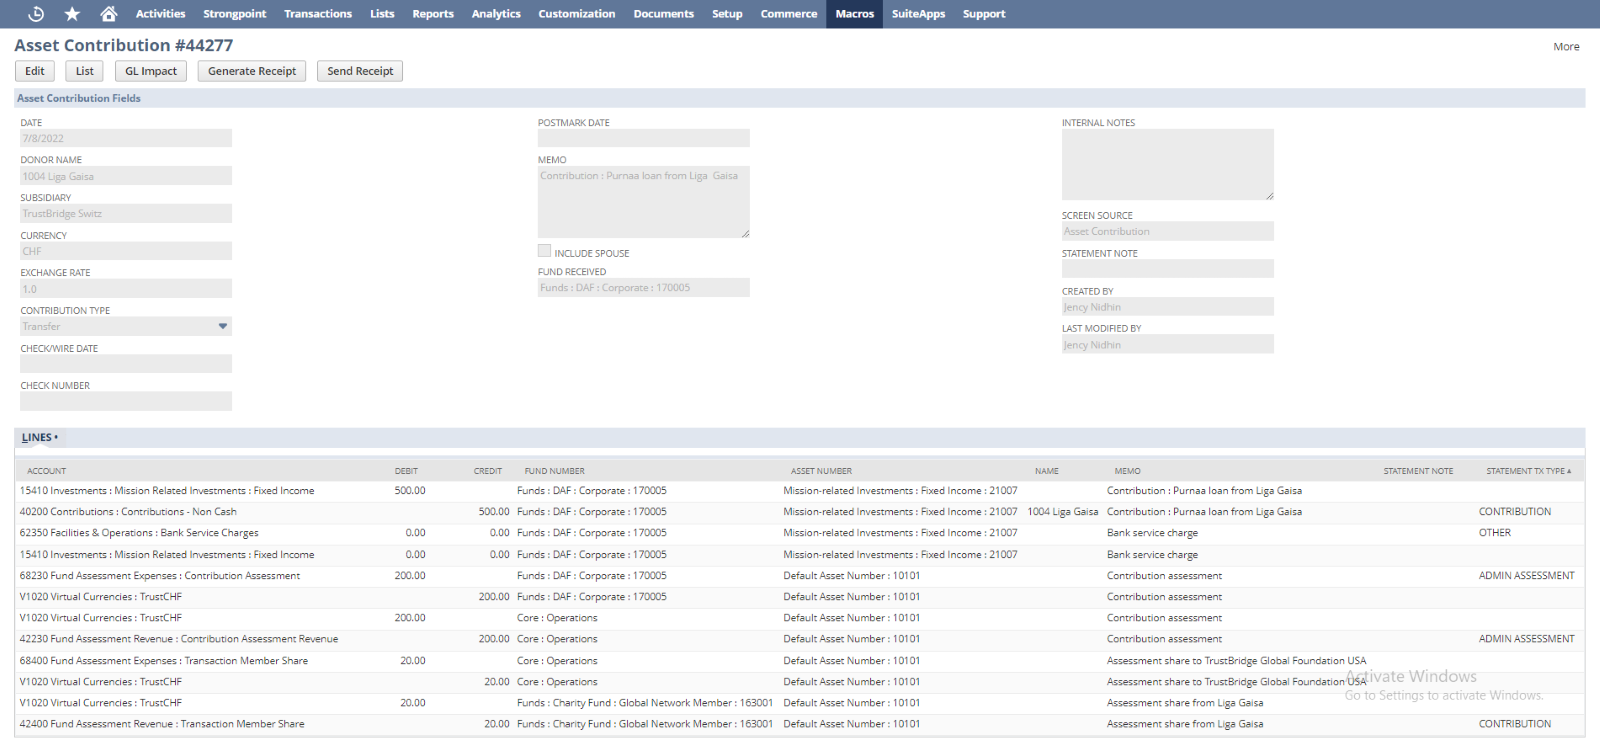Toggle the Include Spouse checkbox
The width and height of the screenshot is (1600, 741).
pyautogui.click(x=544, y=251)
